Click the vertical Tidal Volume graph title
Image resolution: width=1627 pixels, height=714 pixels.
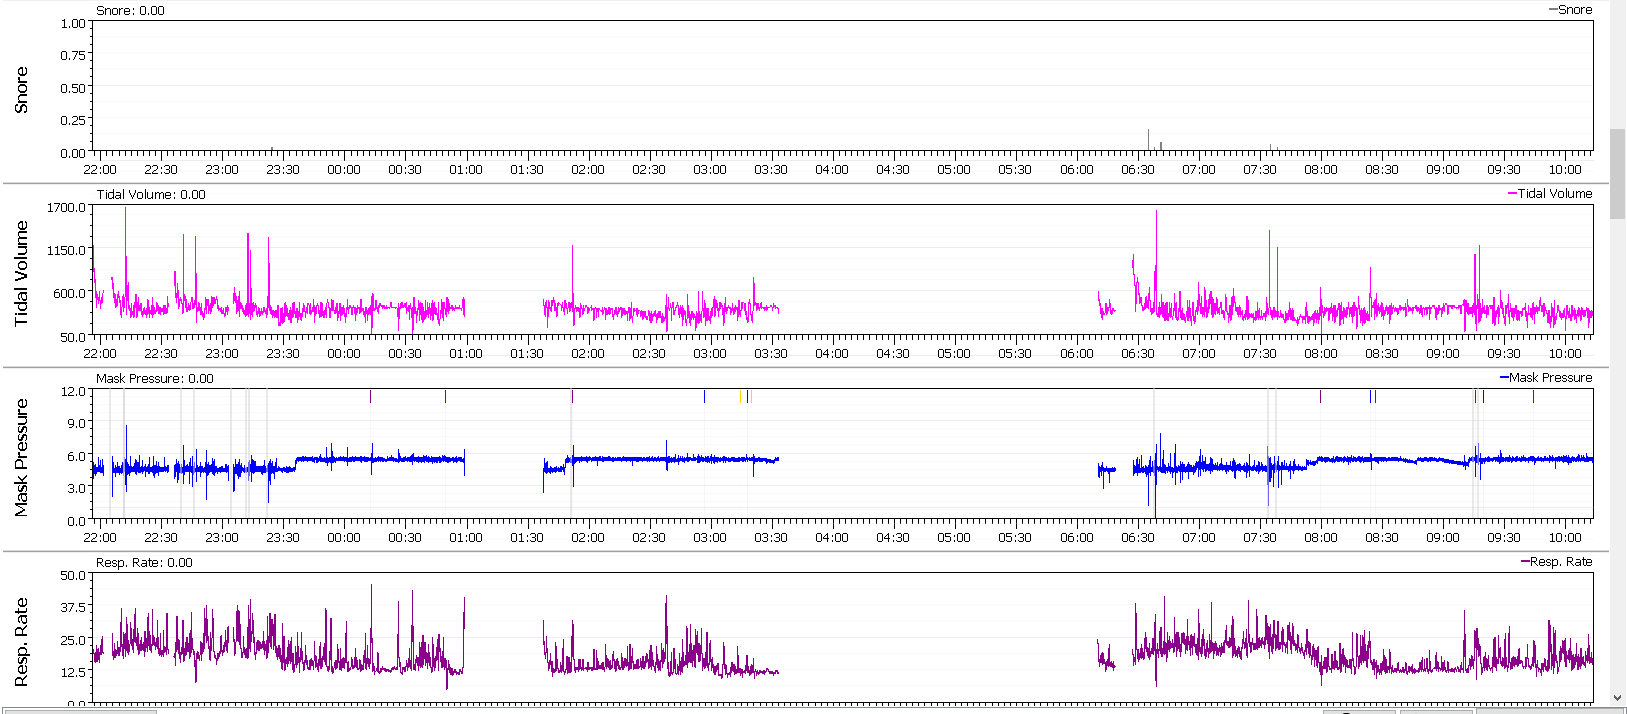[x=21, y=274]
